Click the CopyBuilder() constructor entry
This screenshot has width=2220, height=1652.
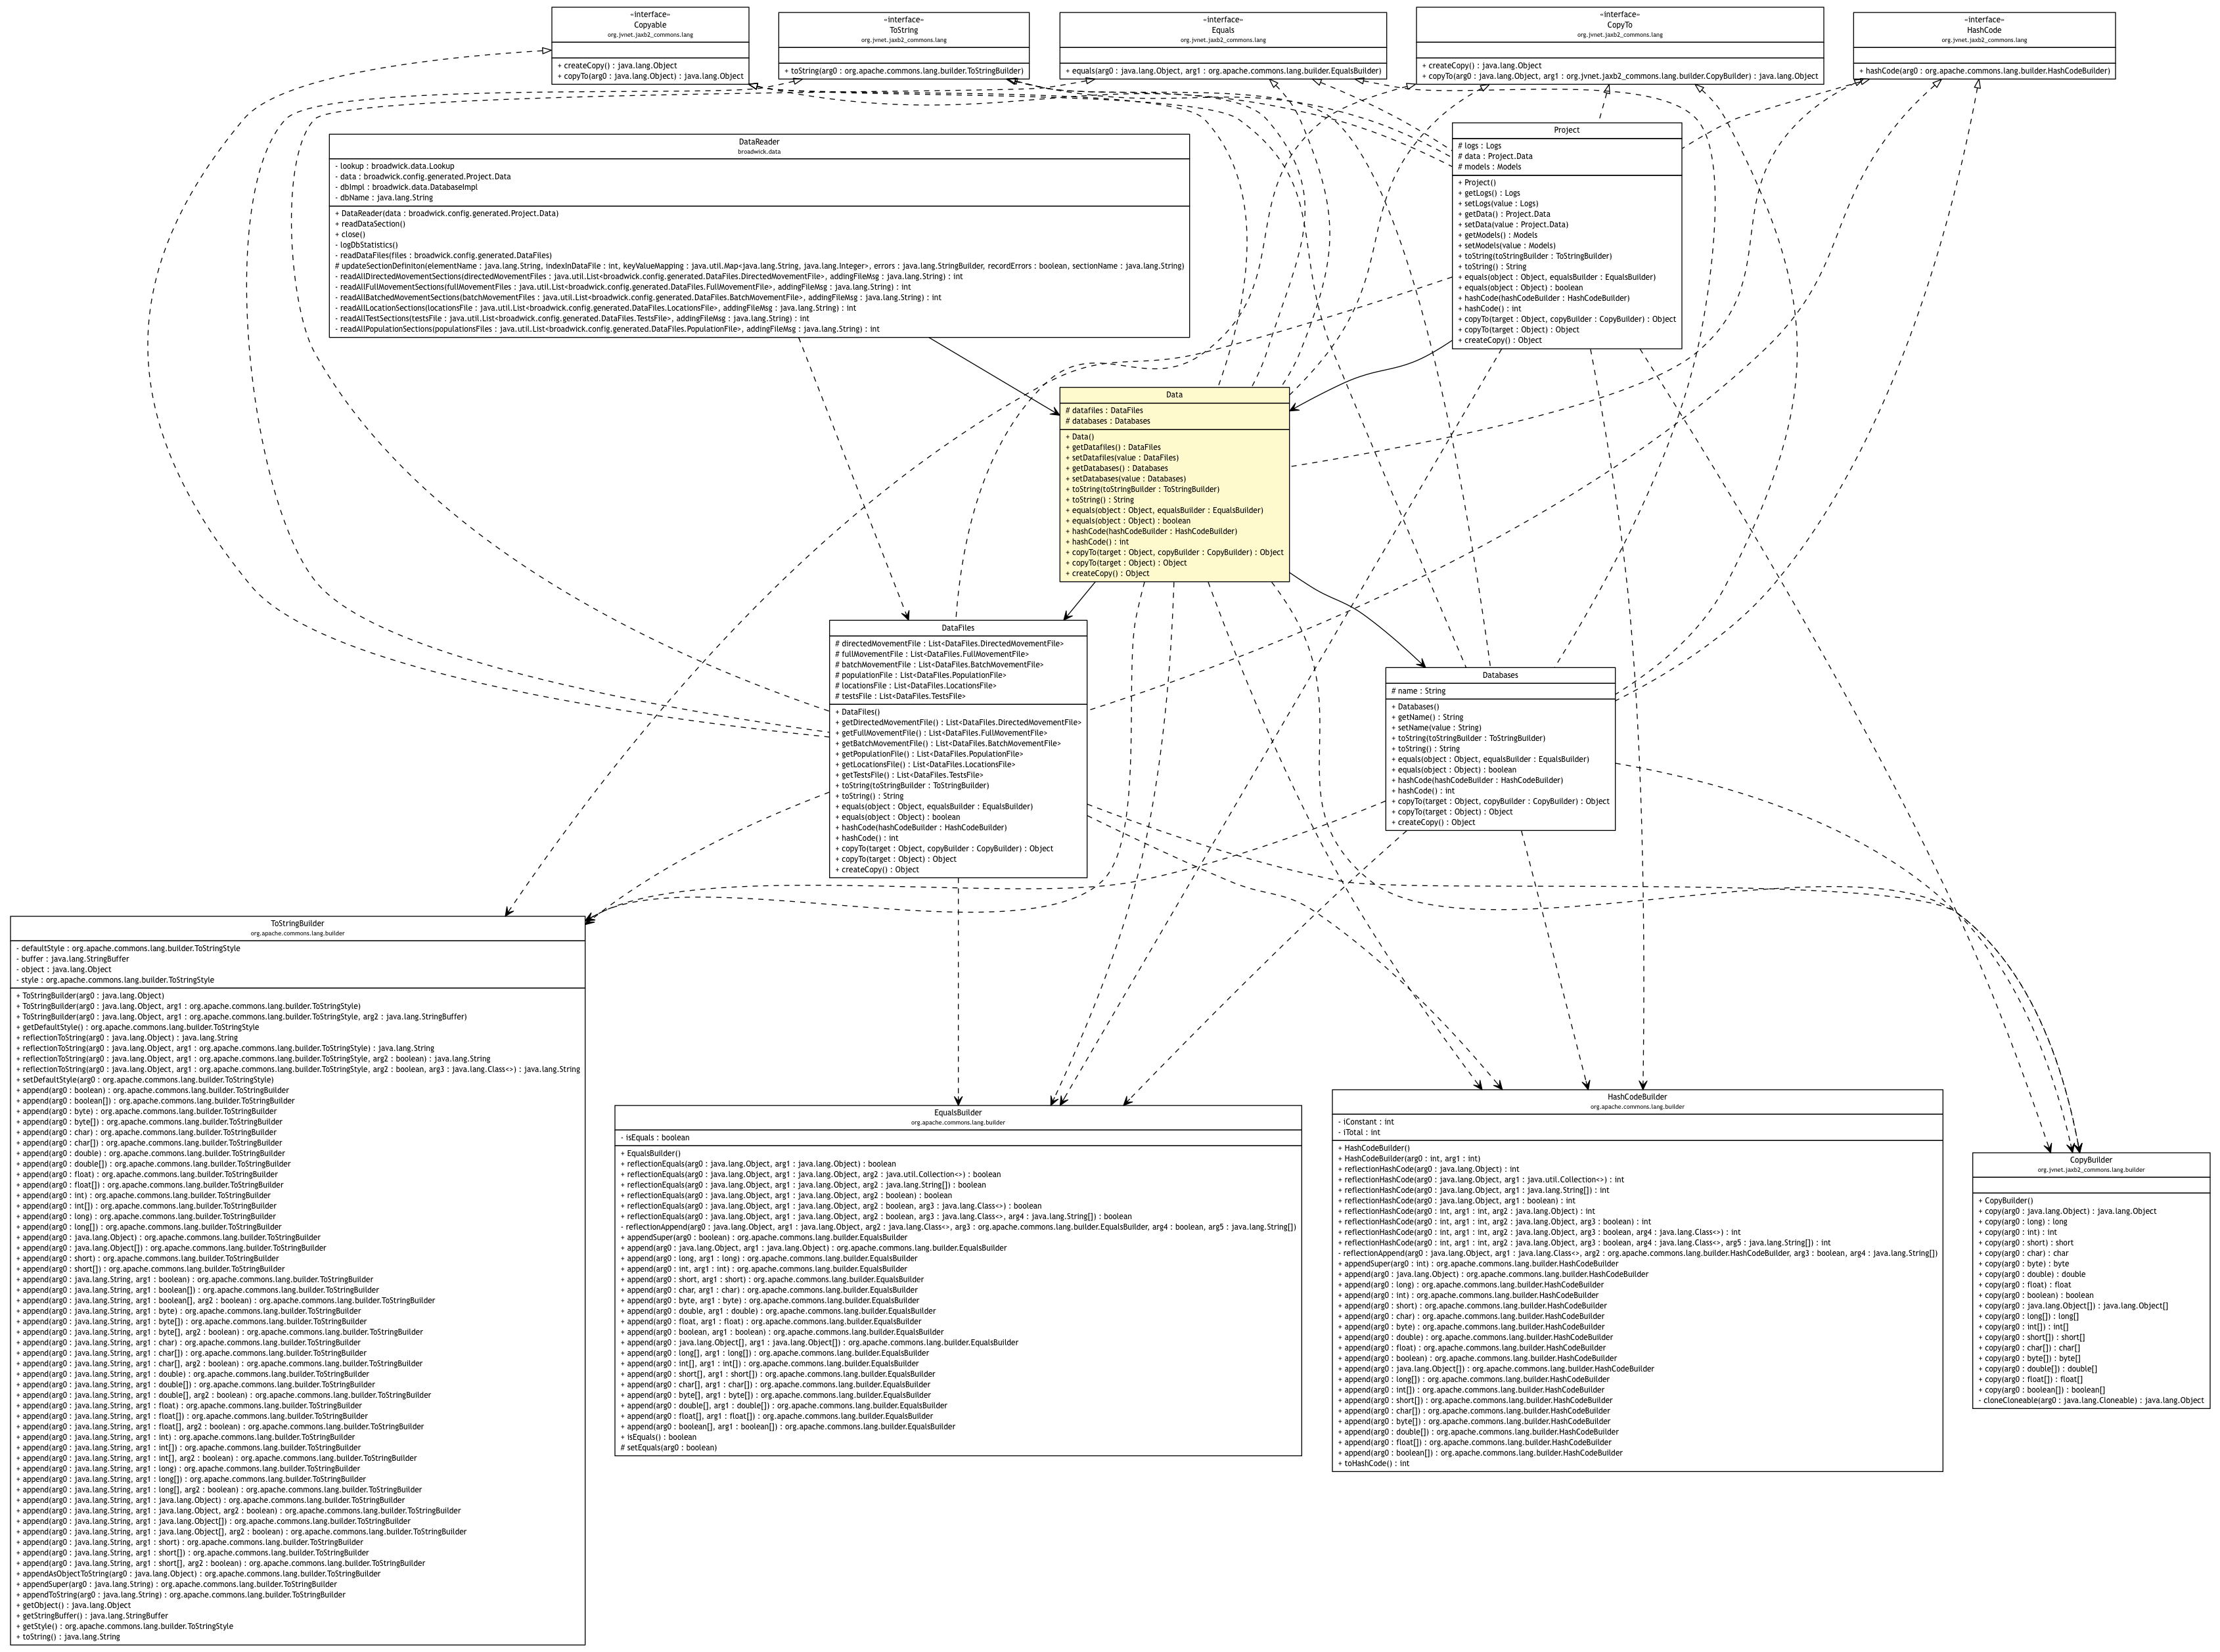2005,1201
